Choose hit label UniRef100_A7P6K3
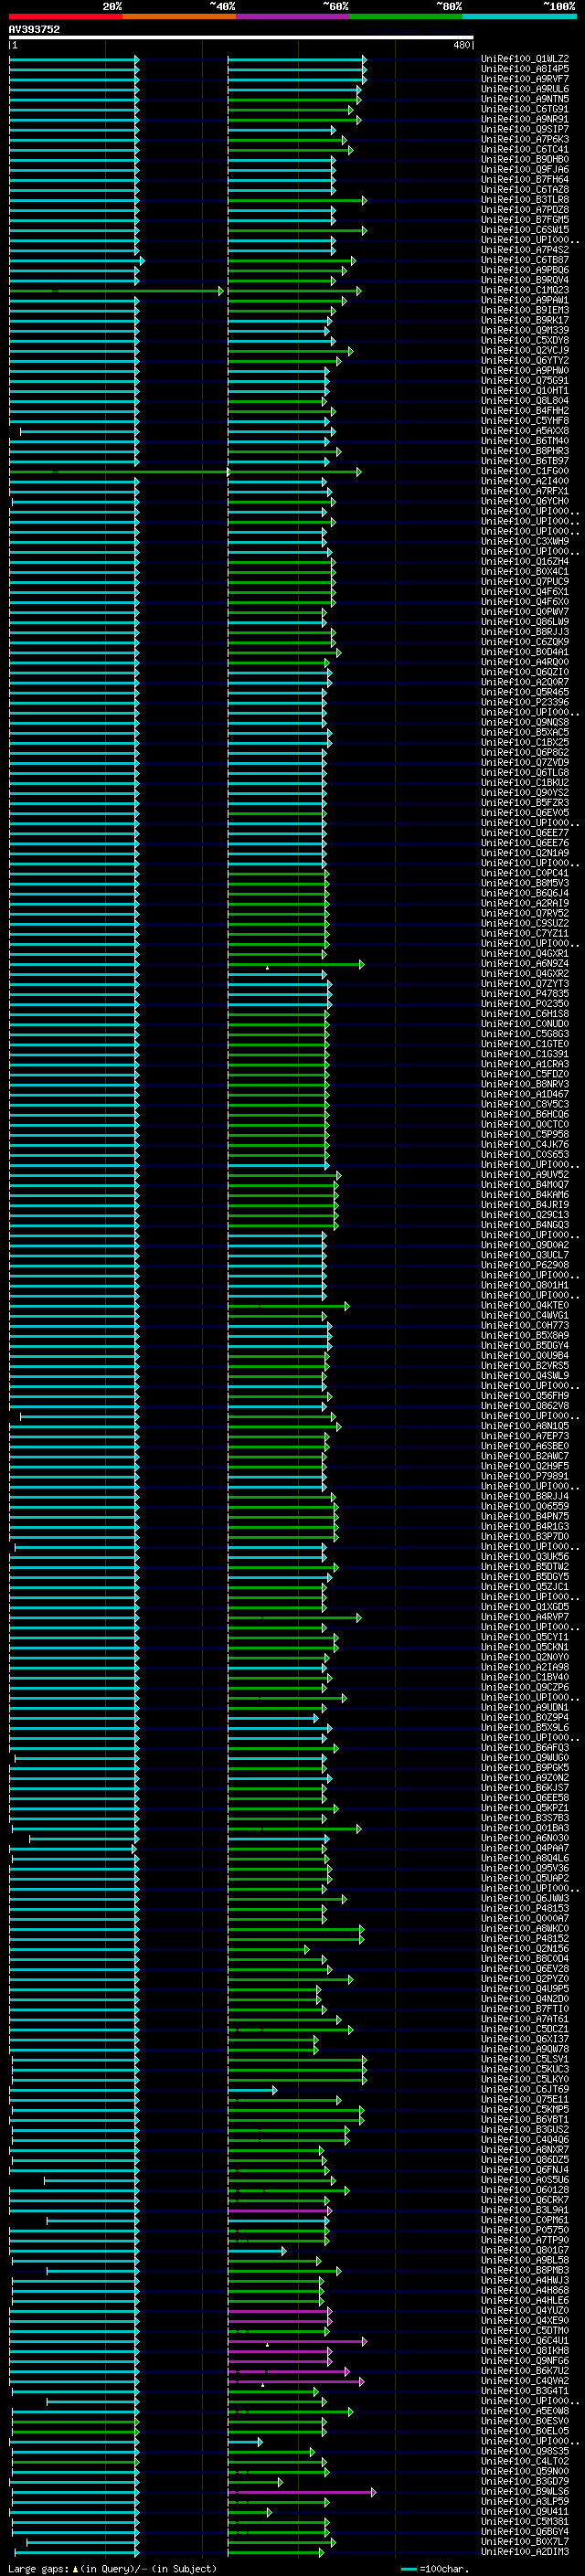This screenshot has width=585, height=2576. (525, 139)
